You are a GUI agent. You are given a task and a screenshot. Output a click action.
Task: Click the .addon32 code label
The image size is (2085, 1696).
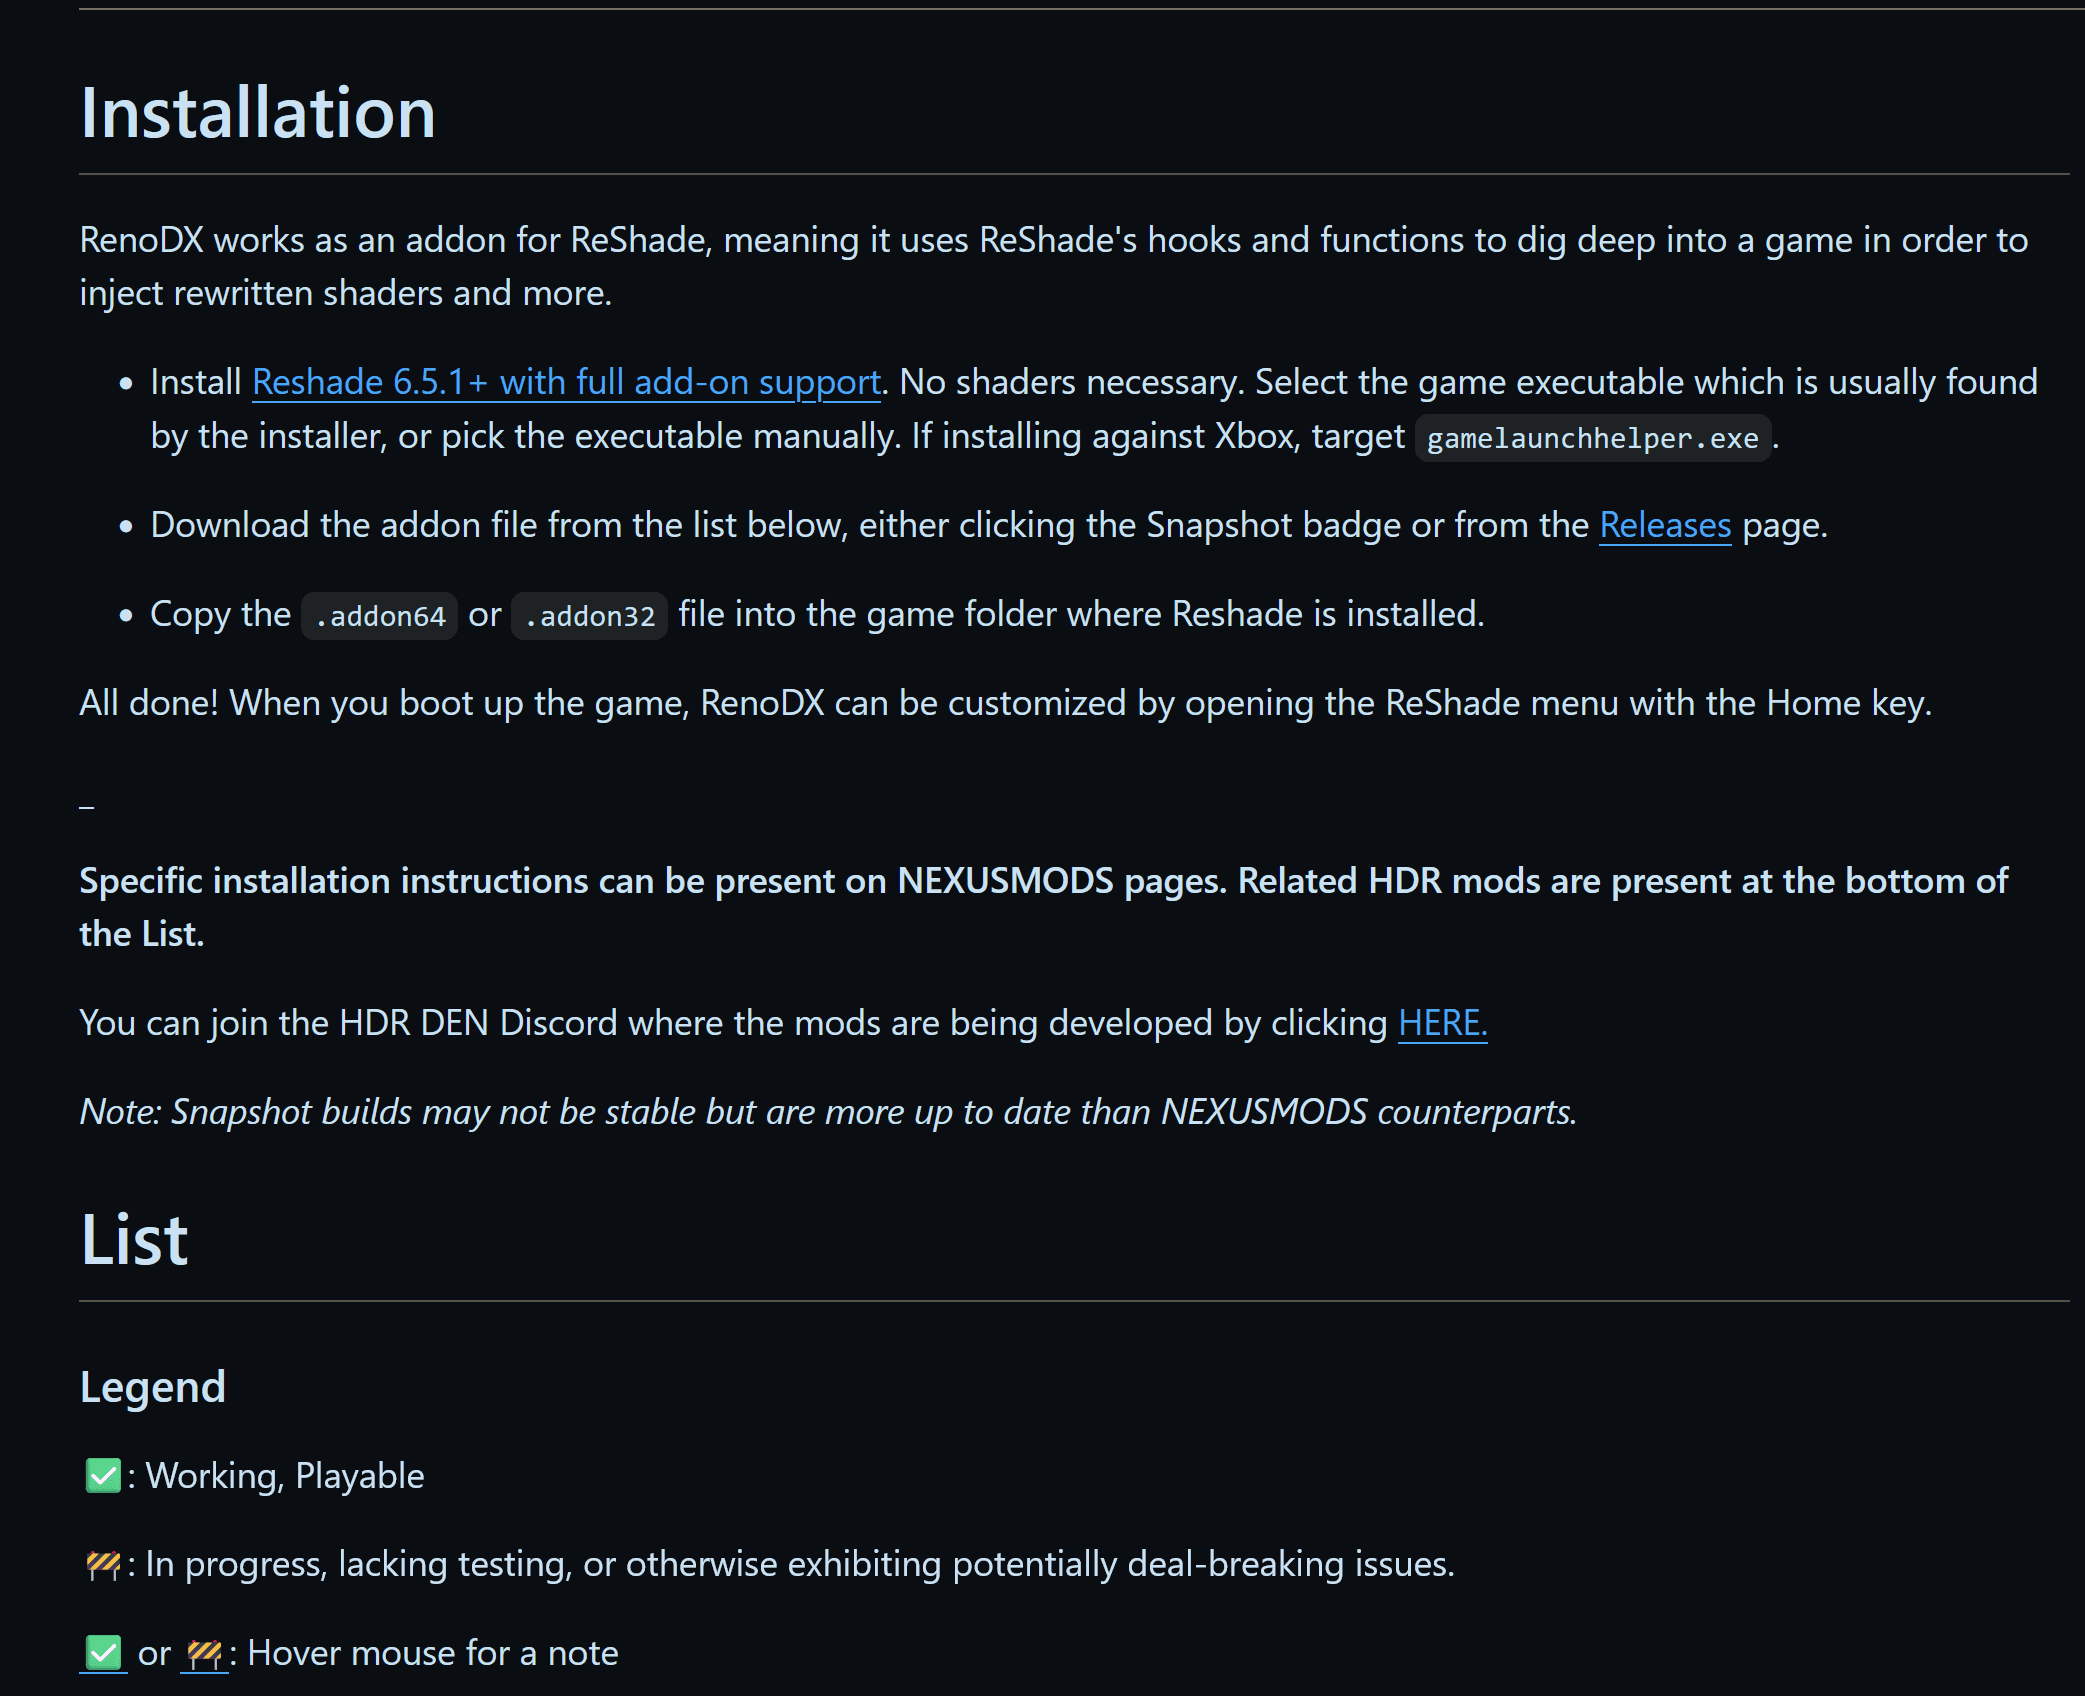[589, 616]
